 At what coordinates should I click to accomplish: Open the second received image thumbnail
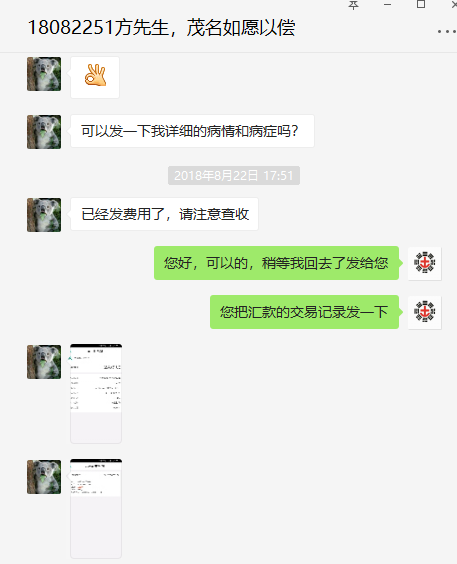[x=96, y=509]
